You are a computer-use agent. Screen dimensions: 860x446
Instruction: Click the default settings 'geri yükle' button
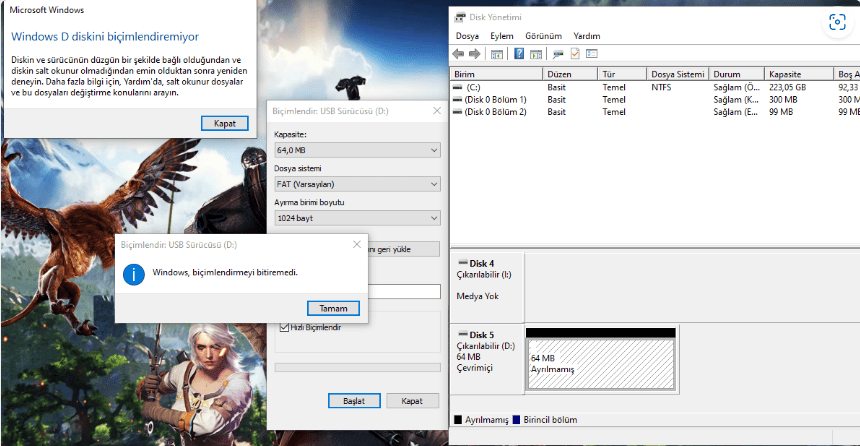[x=404, y=249]
